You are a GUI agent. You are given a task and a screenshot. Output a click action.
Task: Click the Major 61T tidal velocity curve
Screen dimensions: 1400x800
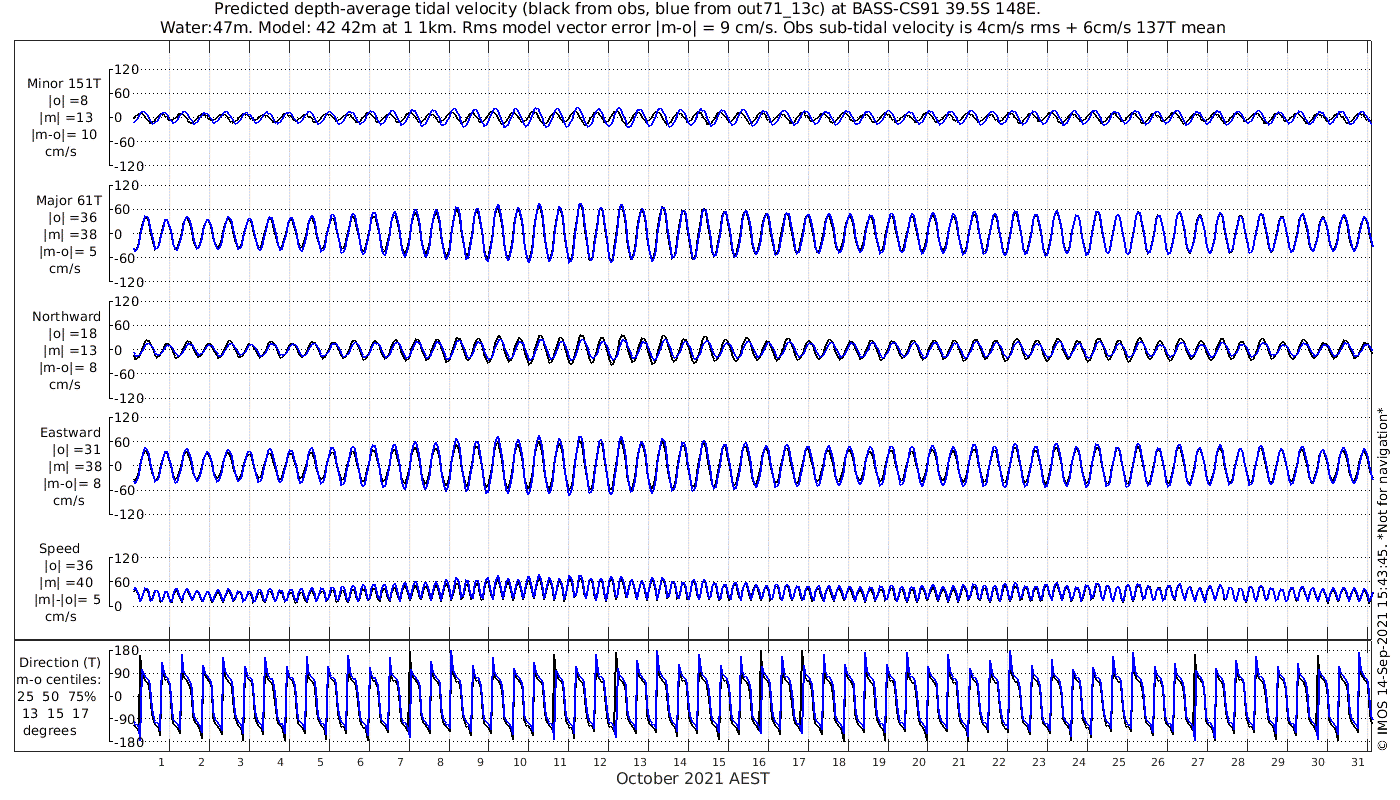pyautogui.click(x=752, y=234)
